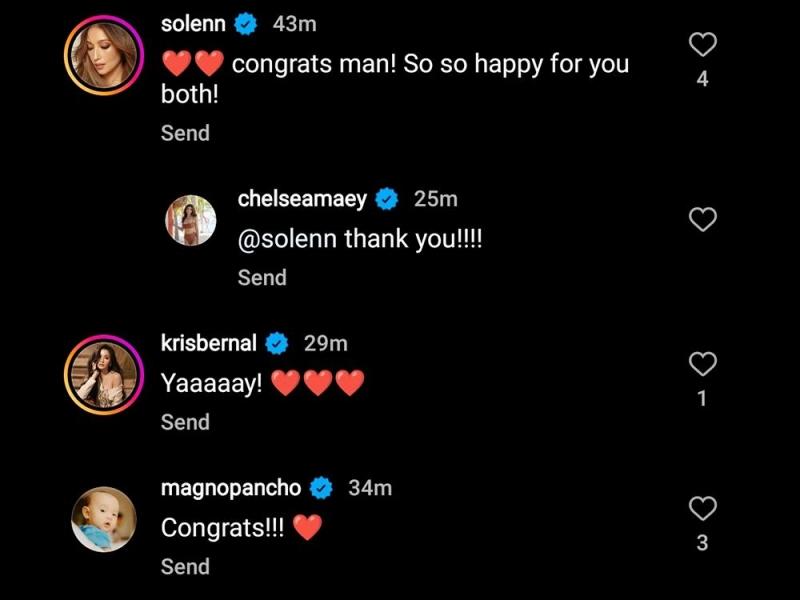
Task: Like magnopancho's Congrats comment
Action: 703,509
